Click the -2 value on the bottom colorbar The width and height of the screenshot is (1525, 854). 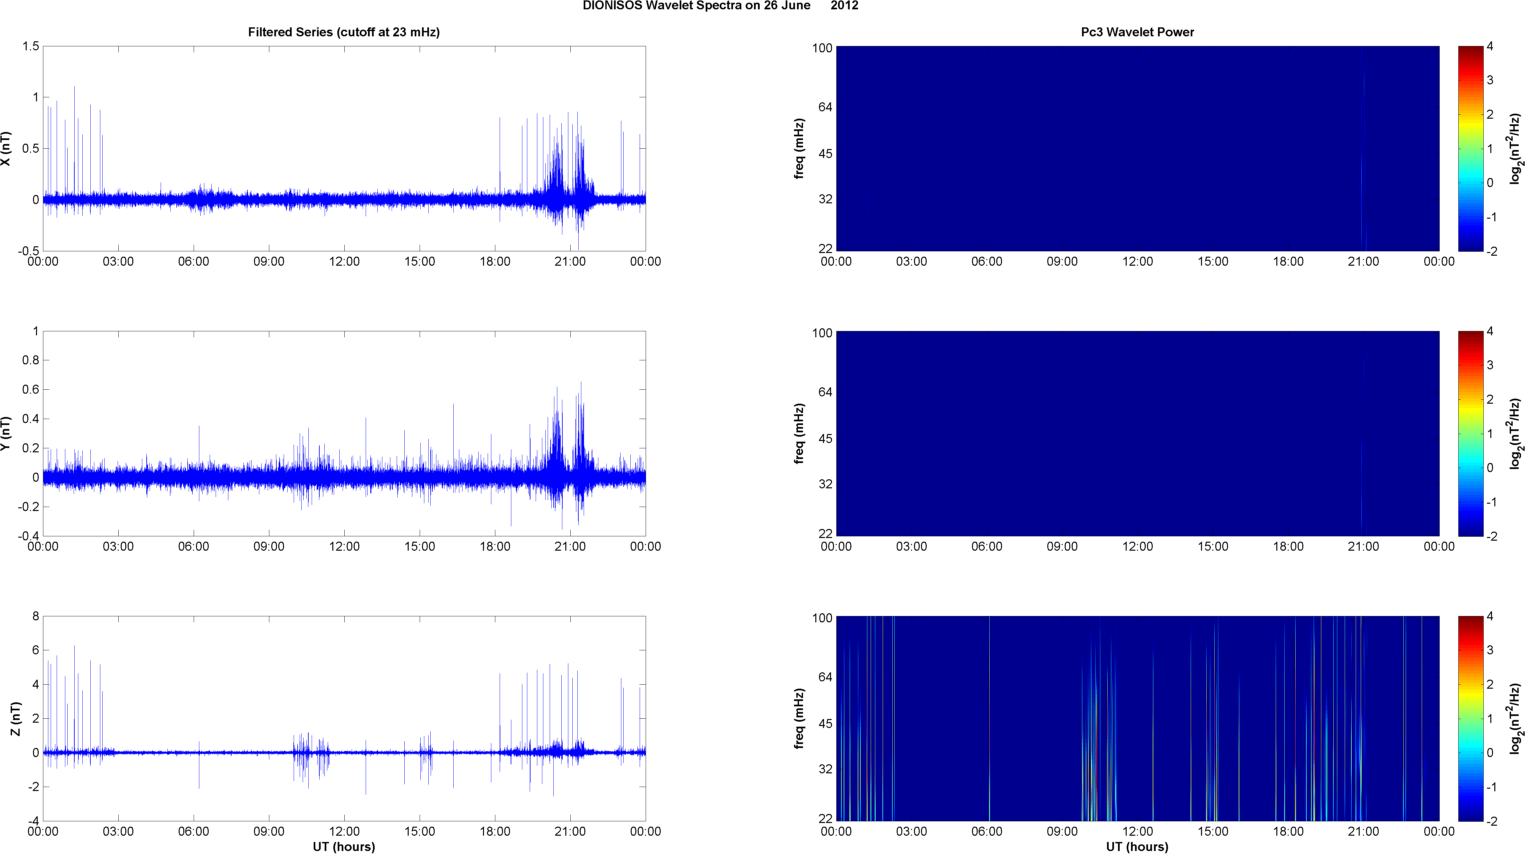pyautogui.click(x=1491, y=821)
